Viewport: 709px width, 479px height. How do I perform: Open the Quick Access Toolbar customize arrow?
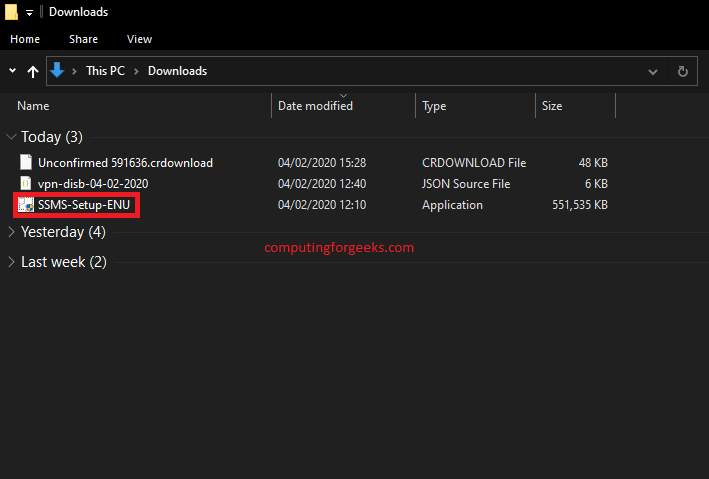point(29,13)
